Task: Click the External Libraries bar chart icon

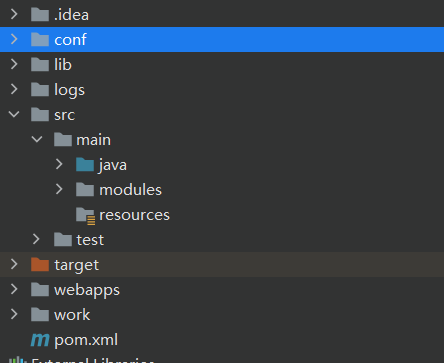Action: click(17, 360)
